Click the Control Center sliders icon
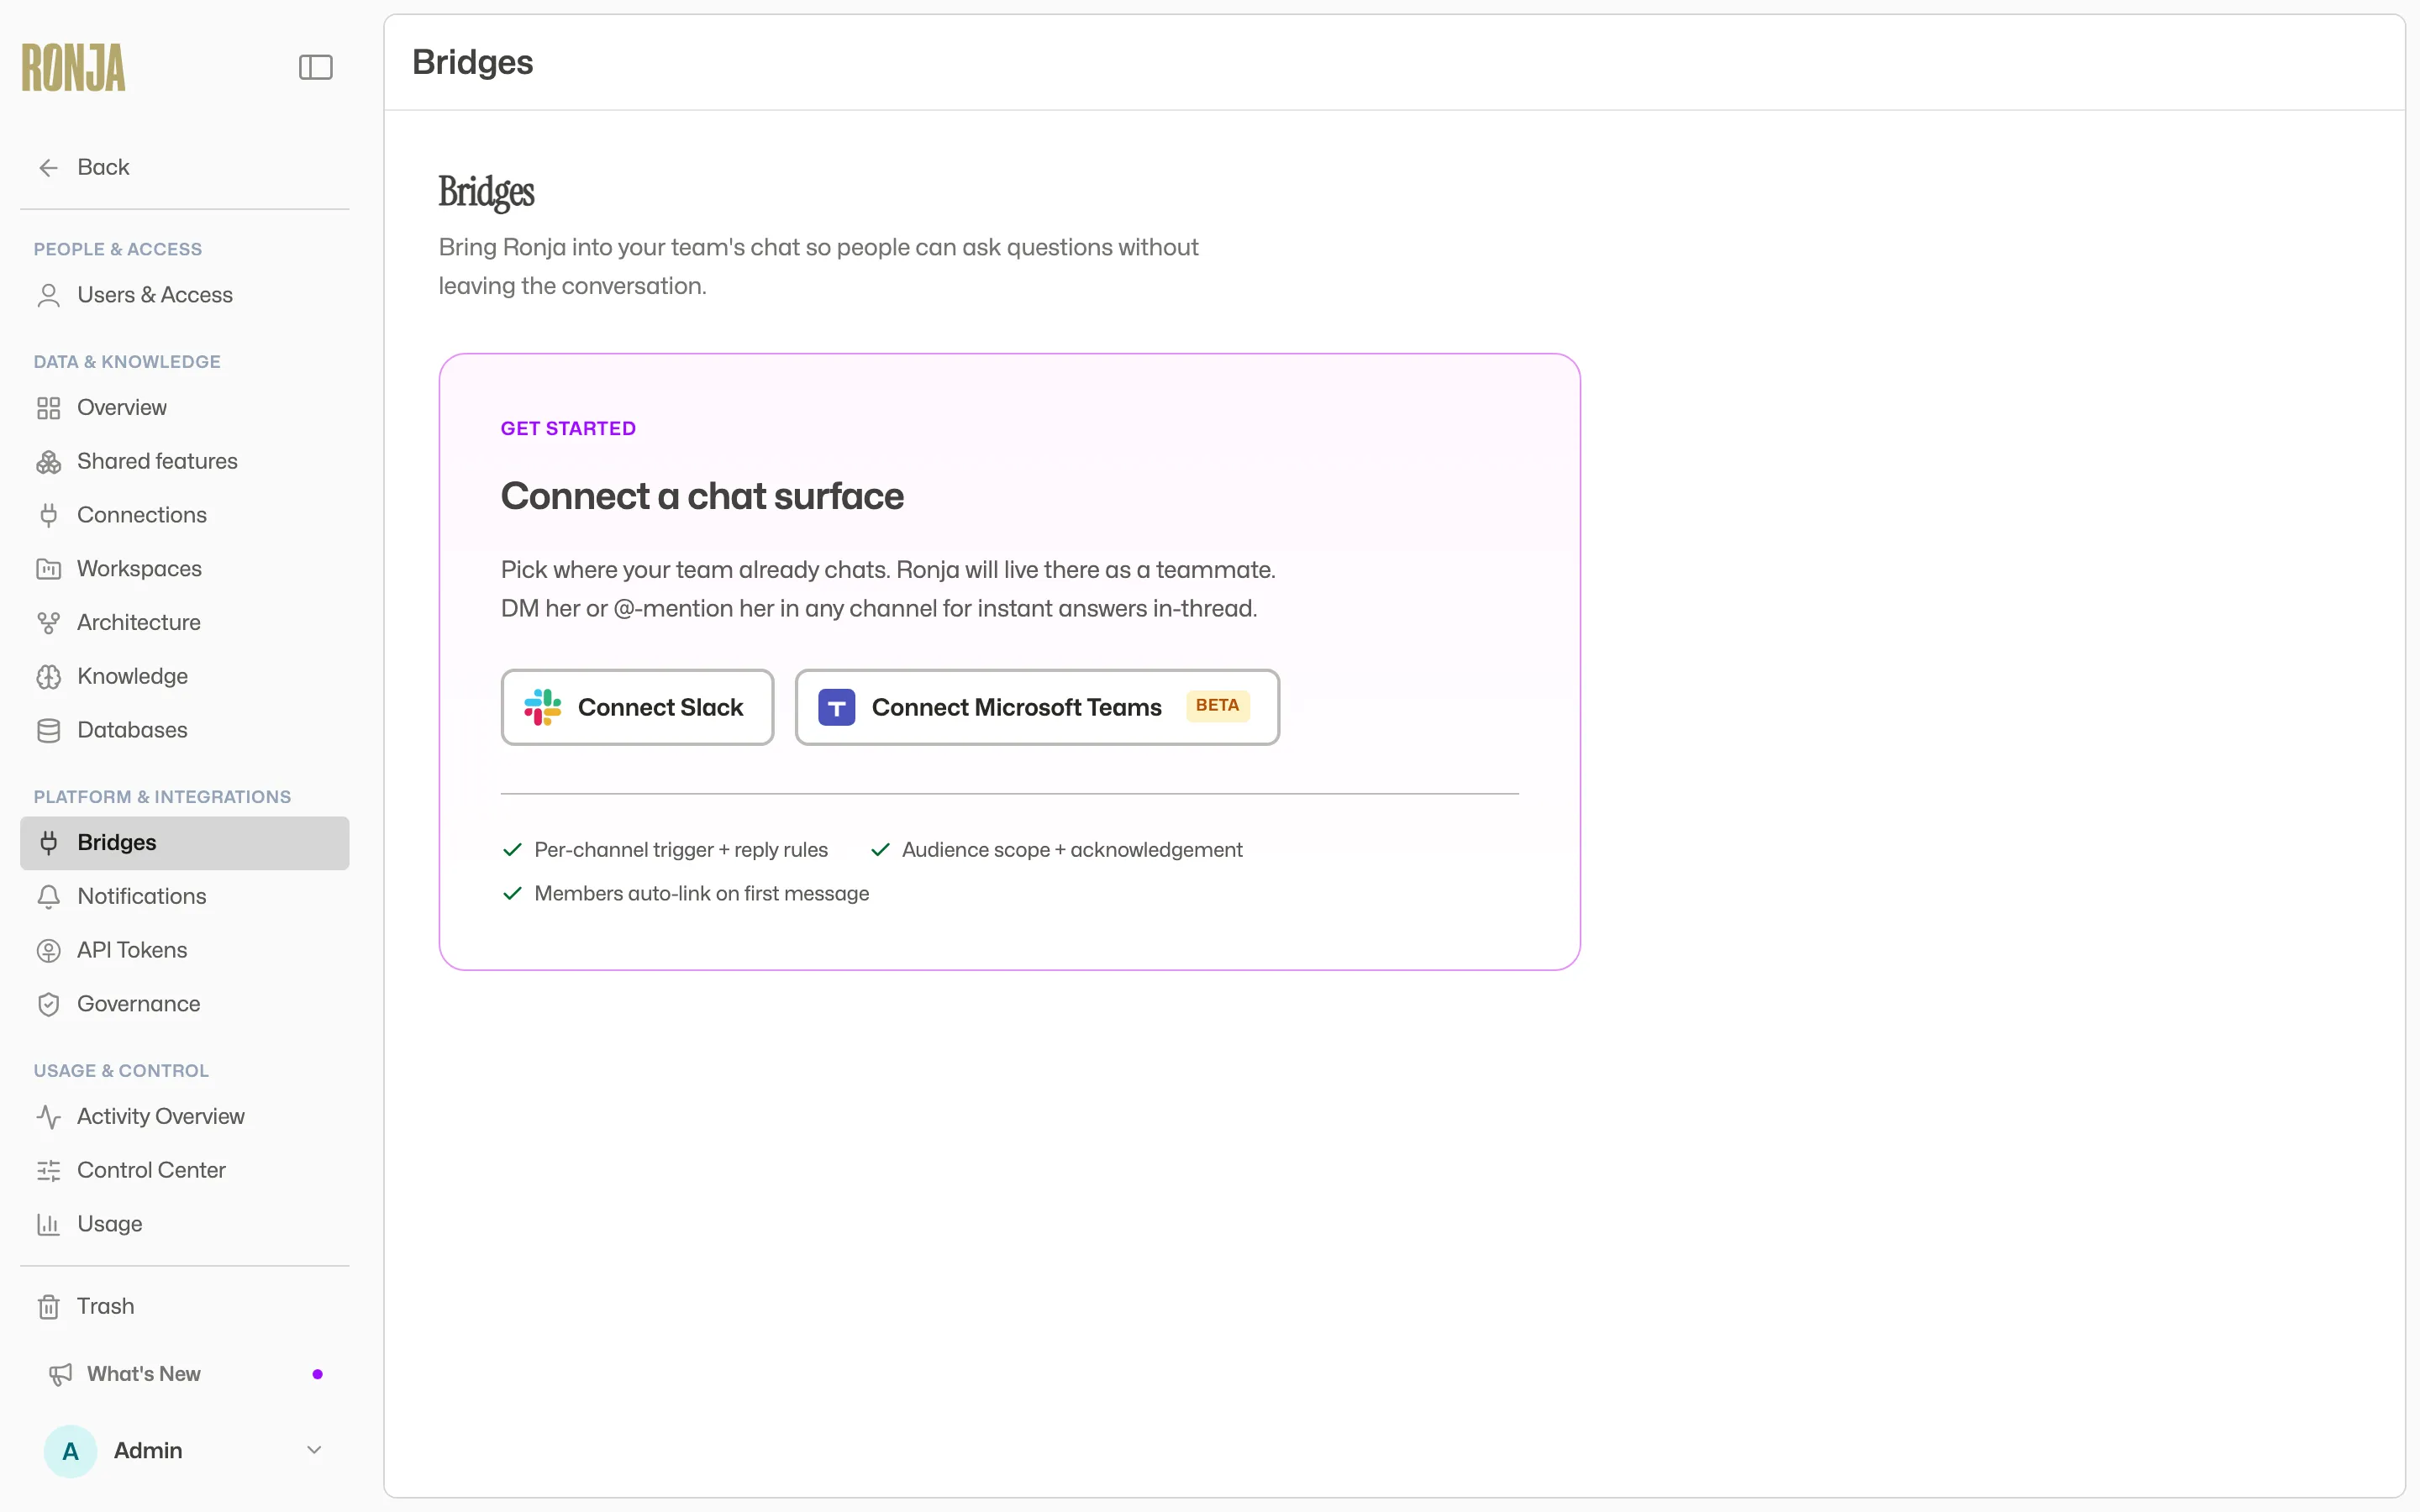Viewport: 2420px width, 1512px height. coord(48,1171)
